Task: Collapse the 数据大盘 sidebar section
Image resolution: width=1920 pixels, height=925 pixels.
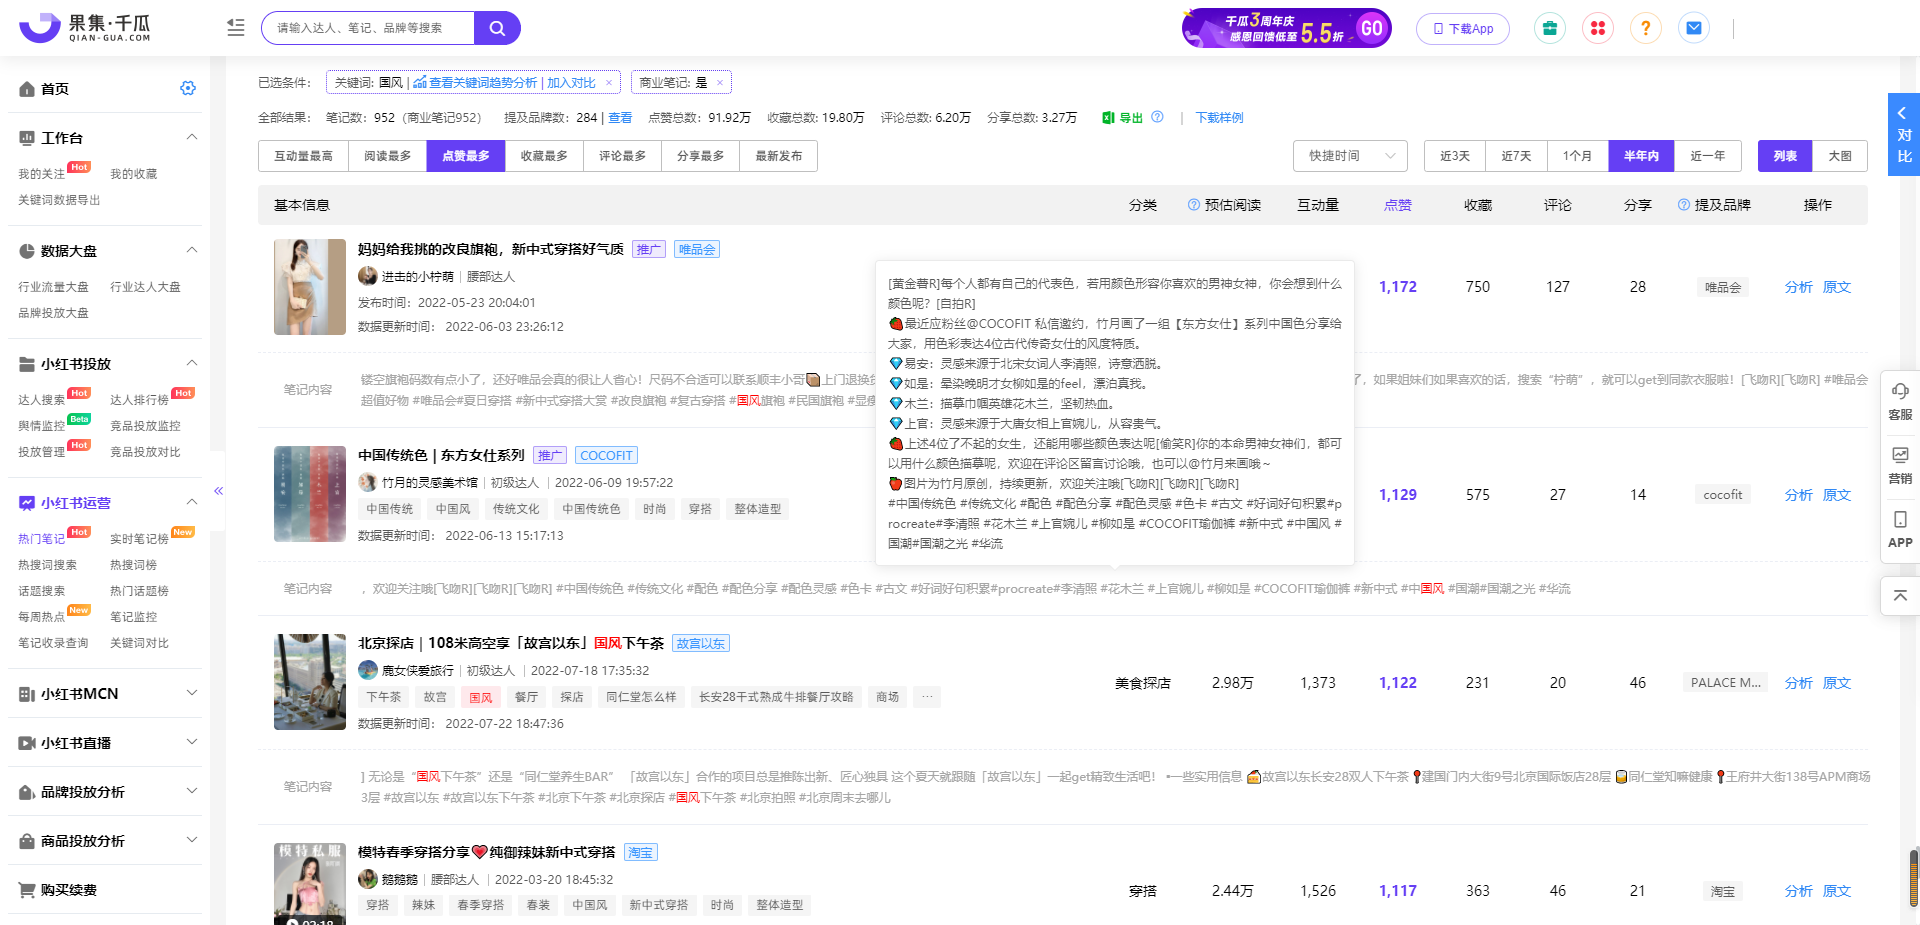Action: 192,250
